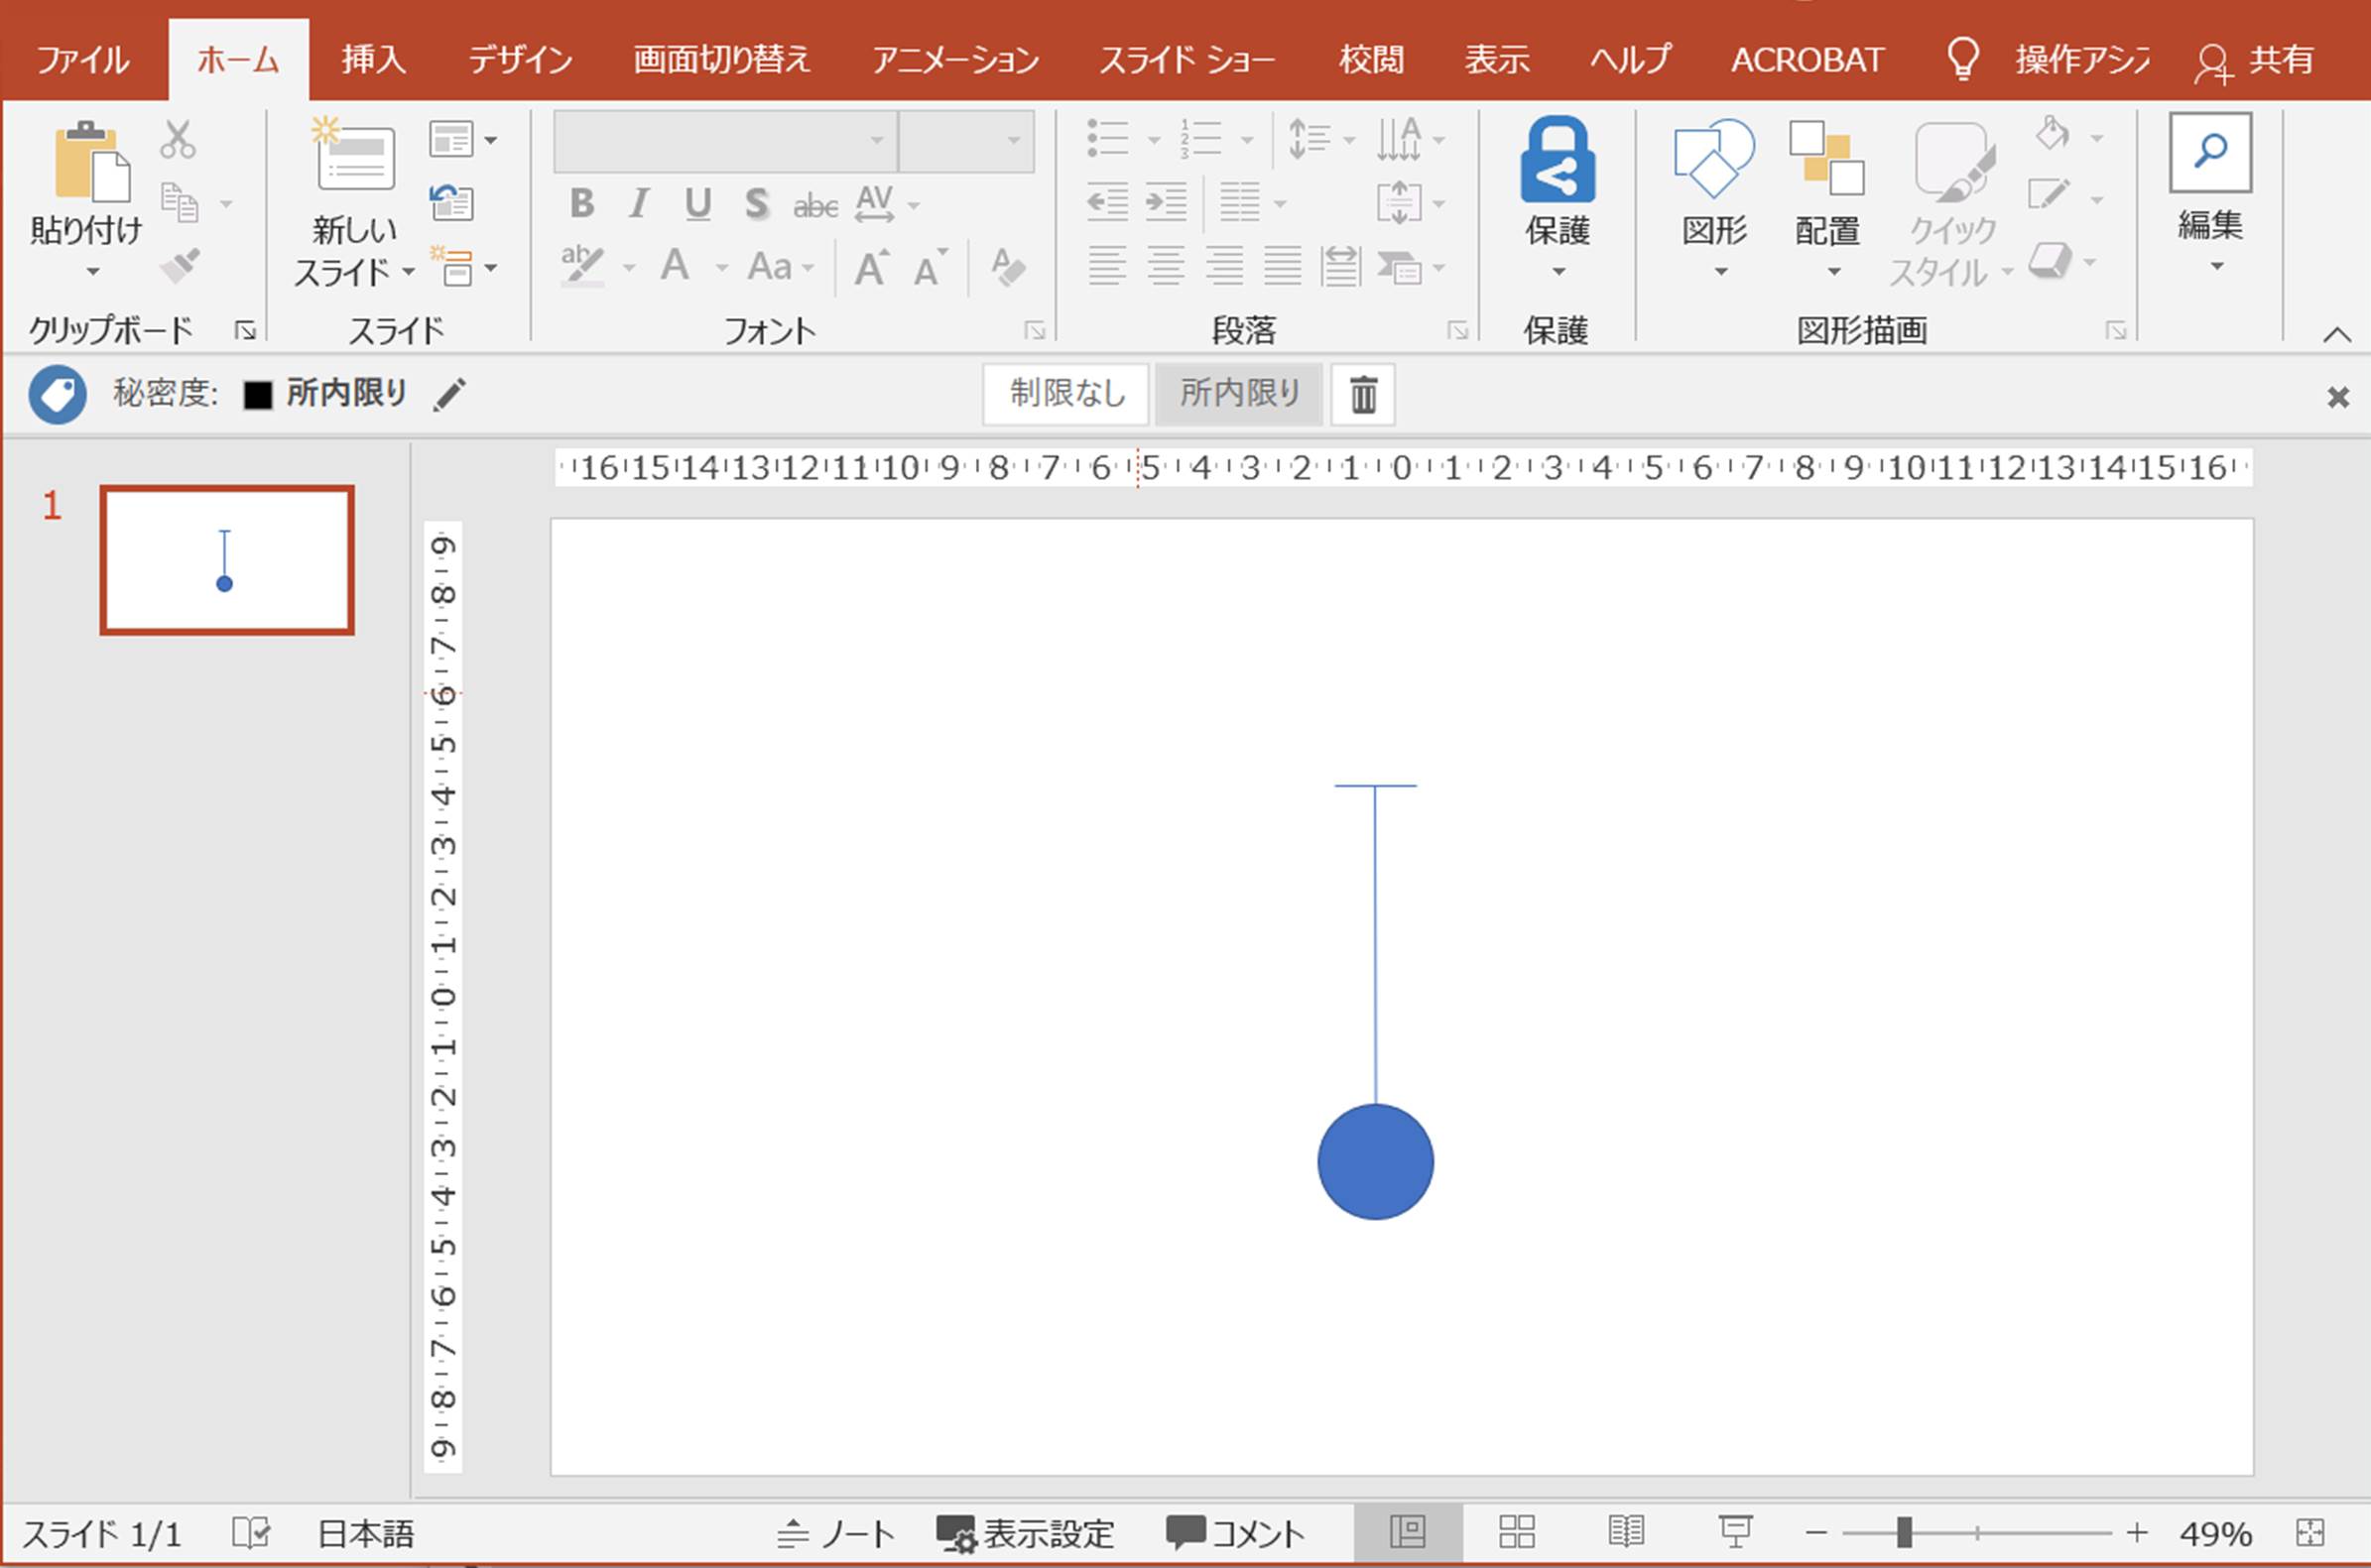
Task: Click the trash icon in sensitivity bar
Action: [1363, 394]
